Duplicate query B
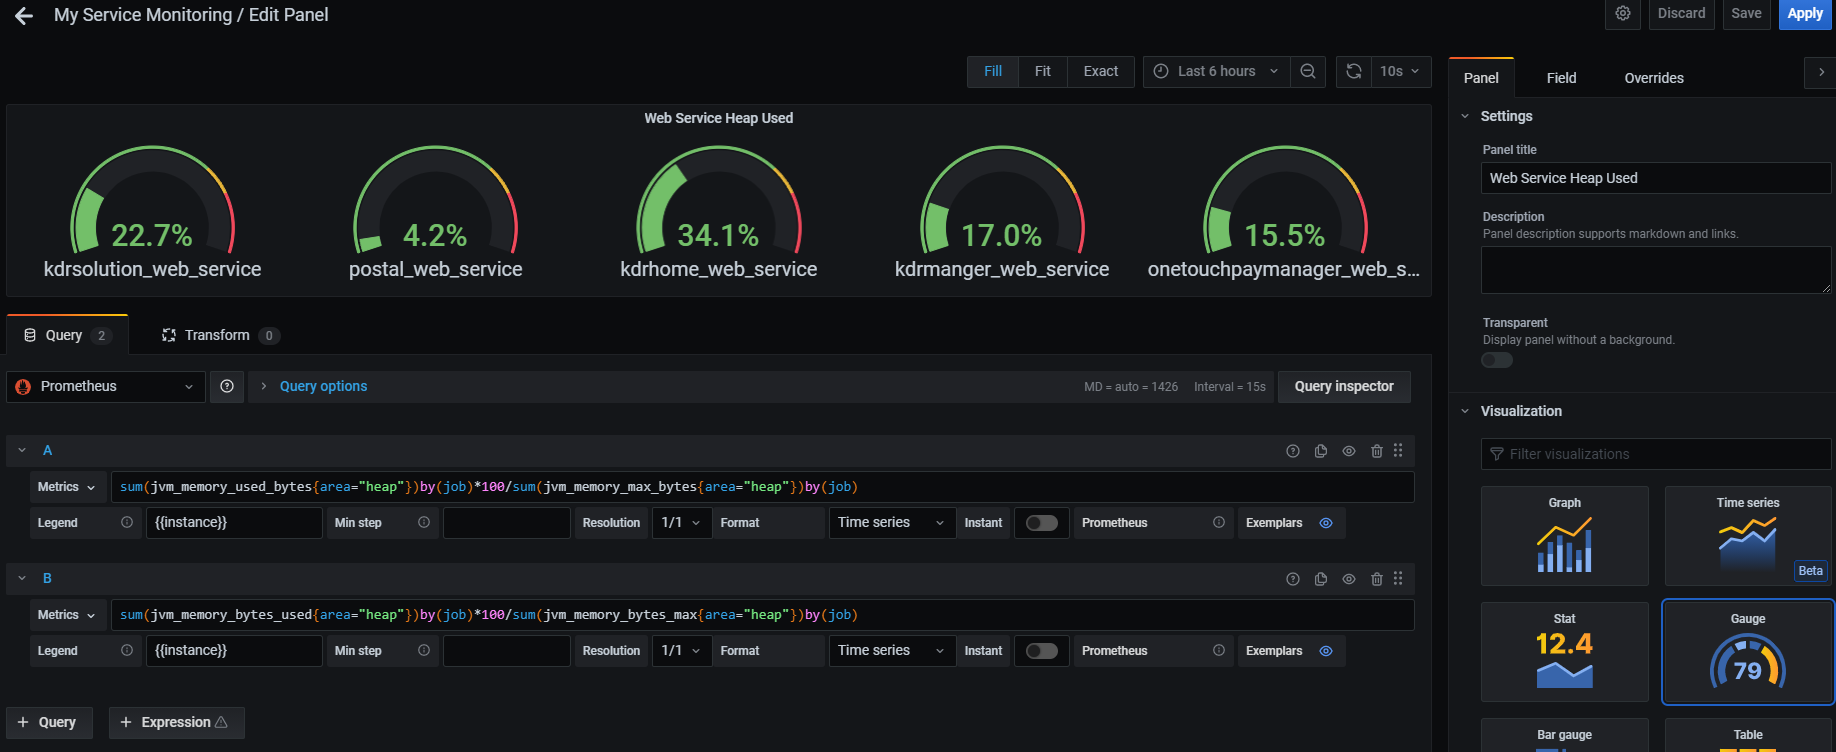The image size is (1836, 752). [x=1321, y=579]
